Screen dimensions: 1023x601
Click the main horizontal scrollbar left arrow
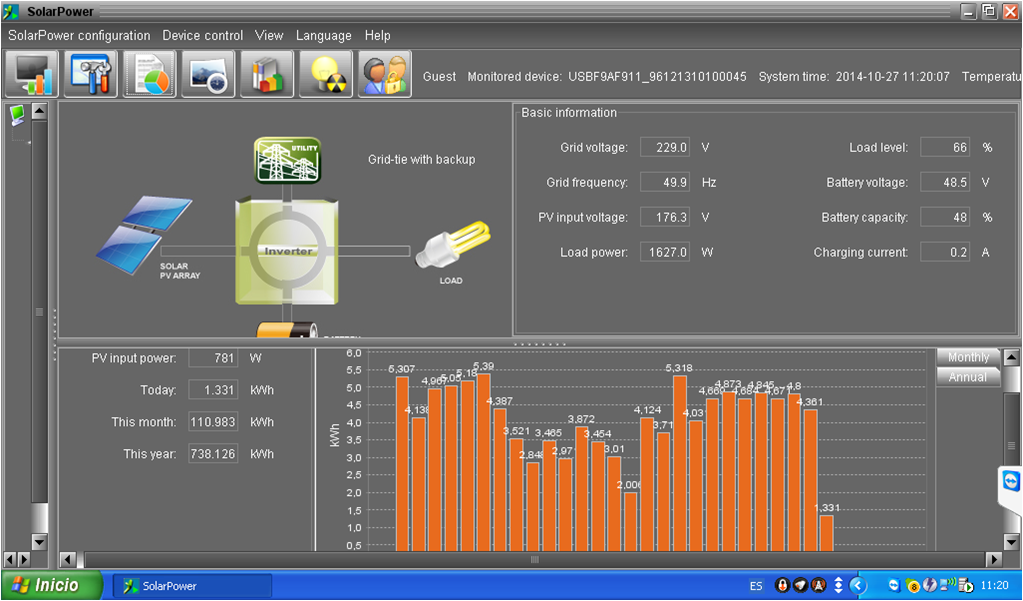coord(68,559)
